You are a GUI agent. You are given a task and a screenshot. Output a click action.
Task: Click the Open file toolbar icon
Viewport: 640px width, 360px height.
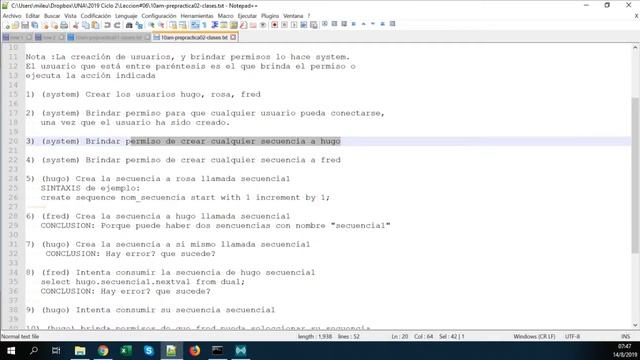point(15,25)
